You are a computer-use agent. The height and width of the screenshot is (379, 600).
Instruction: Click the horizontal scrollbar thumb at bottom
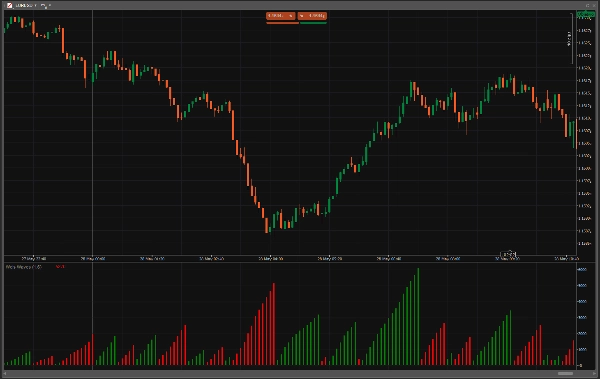tap(565, 373)
